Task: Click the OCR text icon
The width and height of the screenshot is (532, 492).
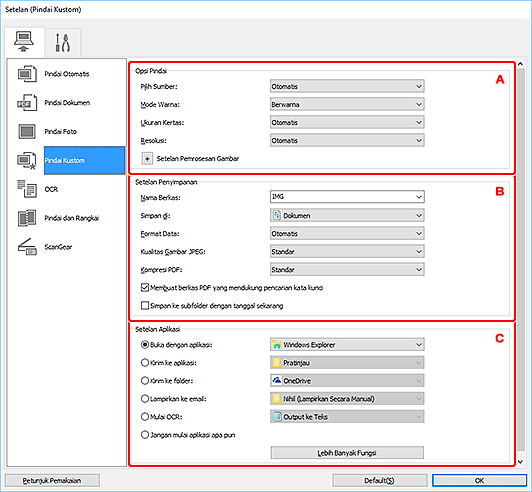Action: click(x=27, y=189)
